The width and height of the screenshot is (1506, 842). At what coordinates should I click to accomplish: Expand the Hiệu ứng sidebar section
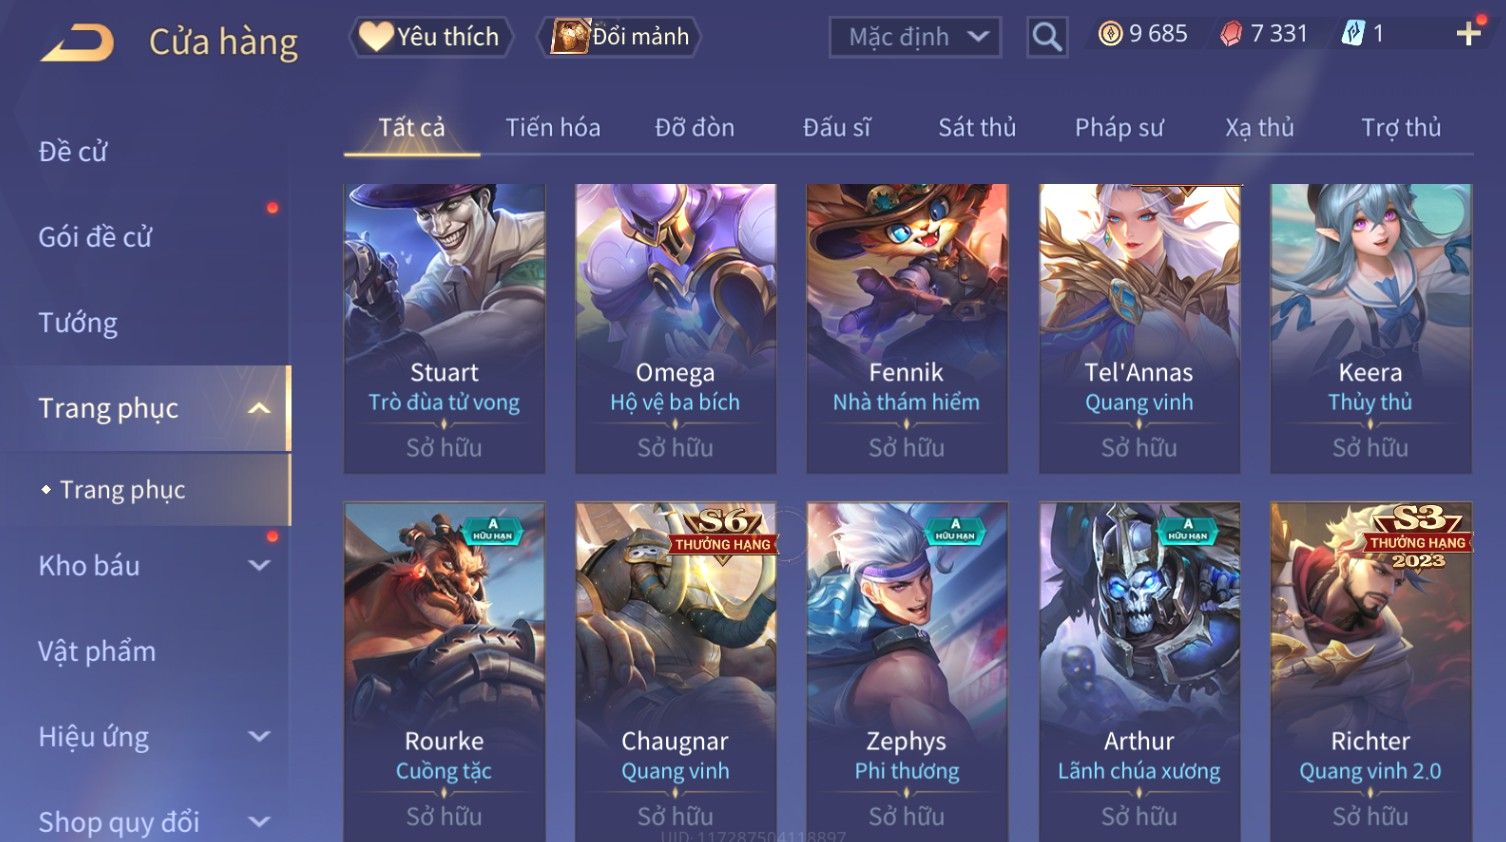pyautogui.click(x=259, y=737)
